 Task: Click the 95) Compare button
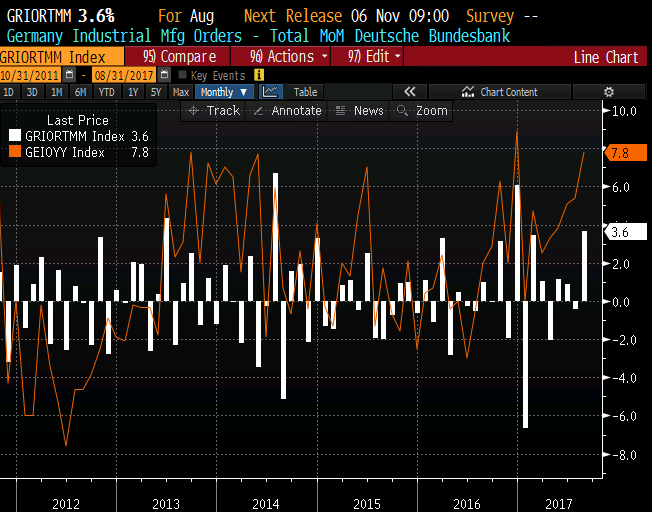(178, 56)
